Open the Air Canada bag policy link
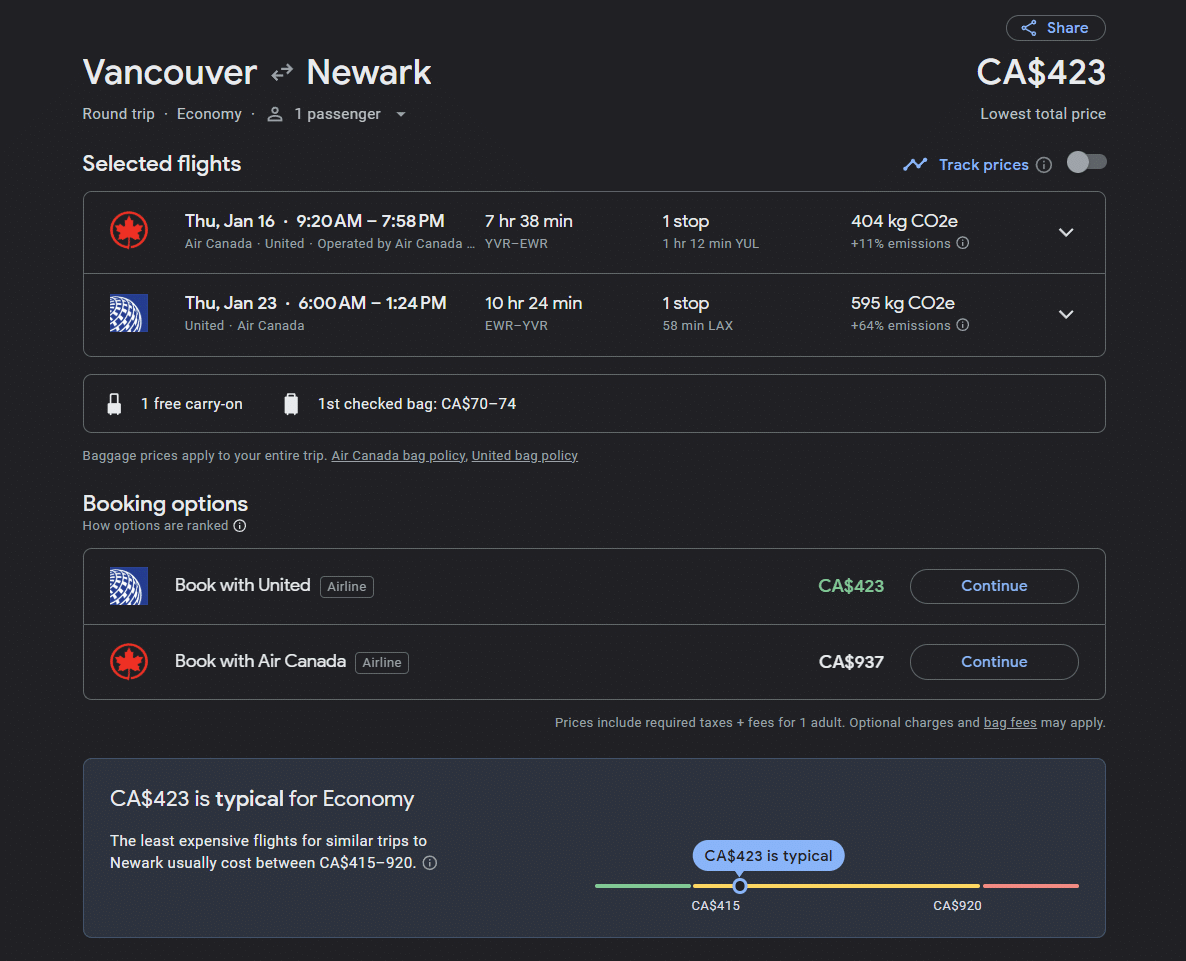 (398, 456)
